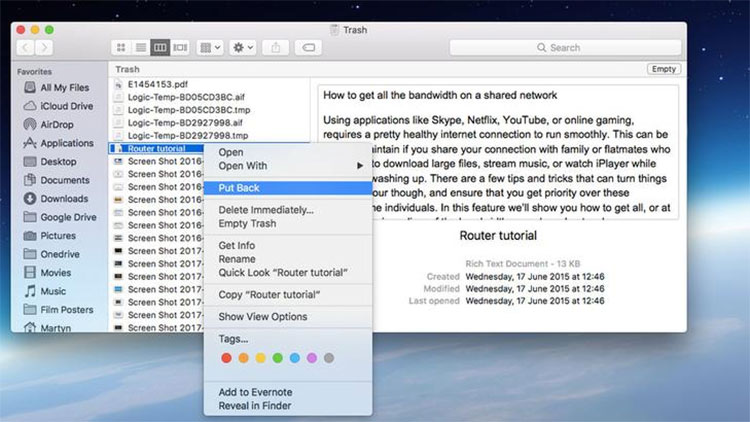The height and width of the screenshot is (422, 750).
Task: Select Logic-Temp-BD2927998.aif file
Action: tap(209, 123)
